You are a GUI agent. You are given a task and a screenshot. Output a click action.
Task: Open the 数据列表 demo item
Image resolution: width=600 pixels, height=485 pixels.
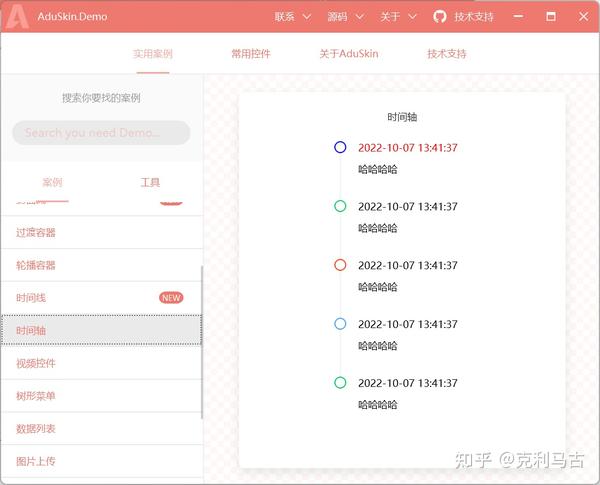click(x=102, y=429)
